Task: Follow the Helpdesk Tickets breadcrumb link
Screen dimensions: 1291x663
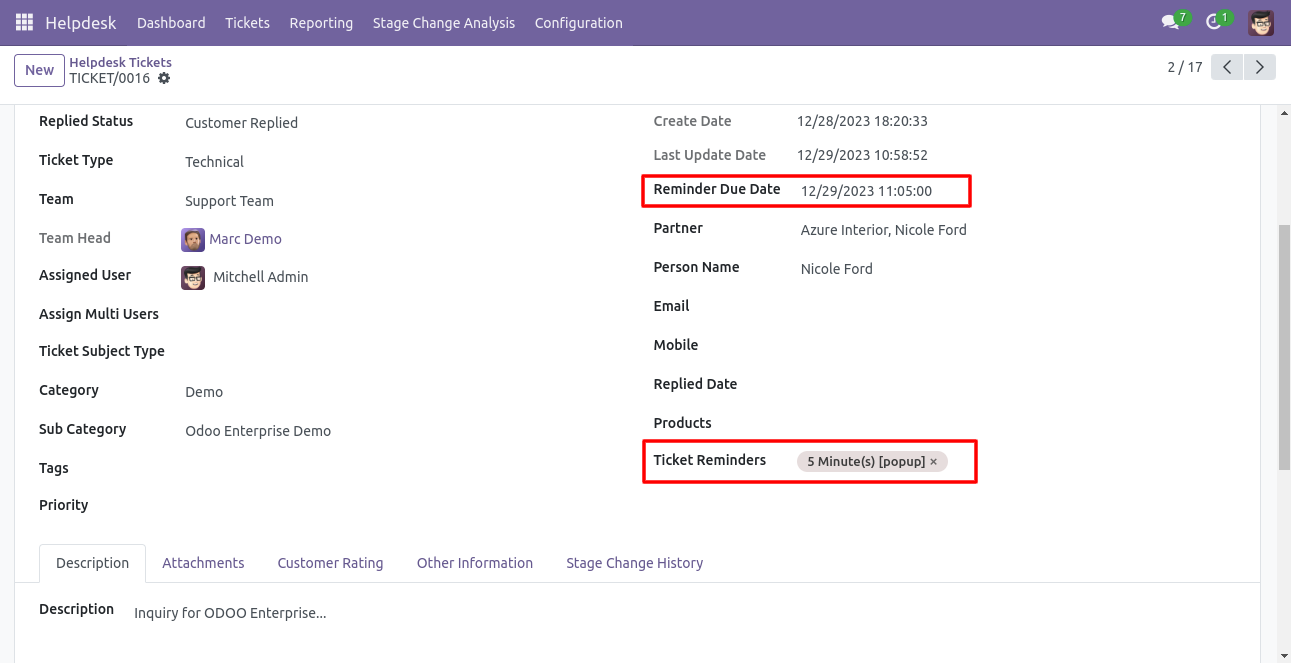Action: click(120, 62)
